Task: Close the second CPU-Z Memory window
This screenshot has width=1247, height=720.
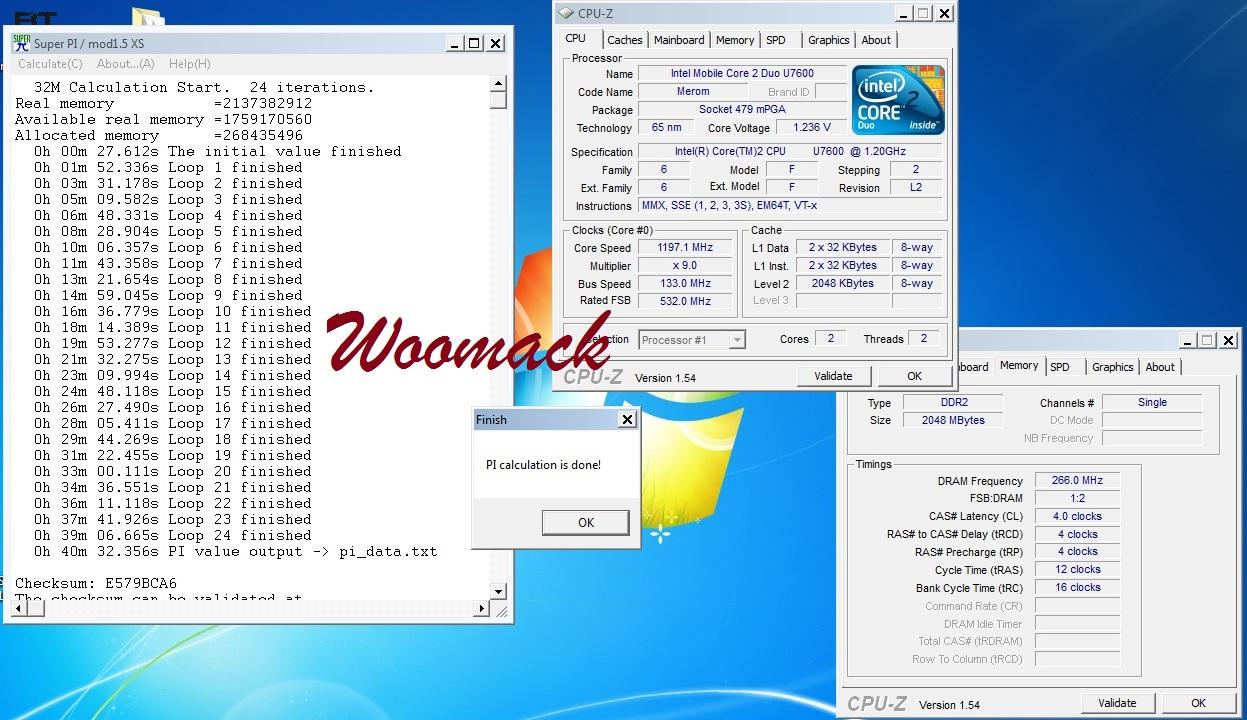Action: tap(1229, 340)
